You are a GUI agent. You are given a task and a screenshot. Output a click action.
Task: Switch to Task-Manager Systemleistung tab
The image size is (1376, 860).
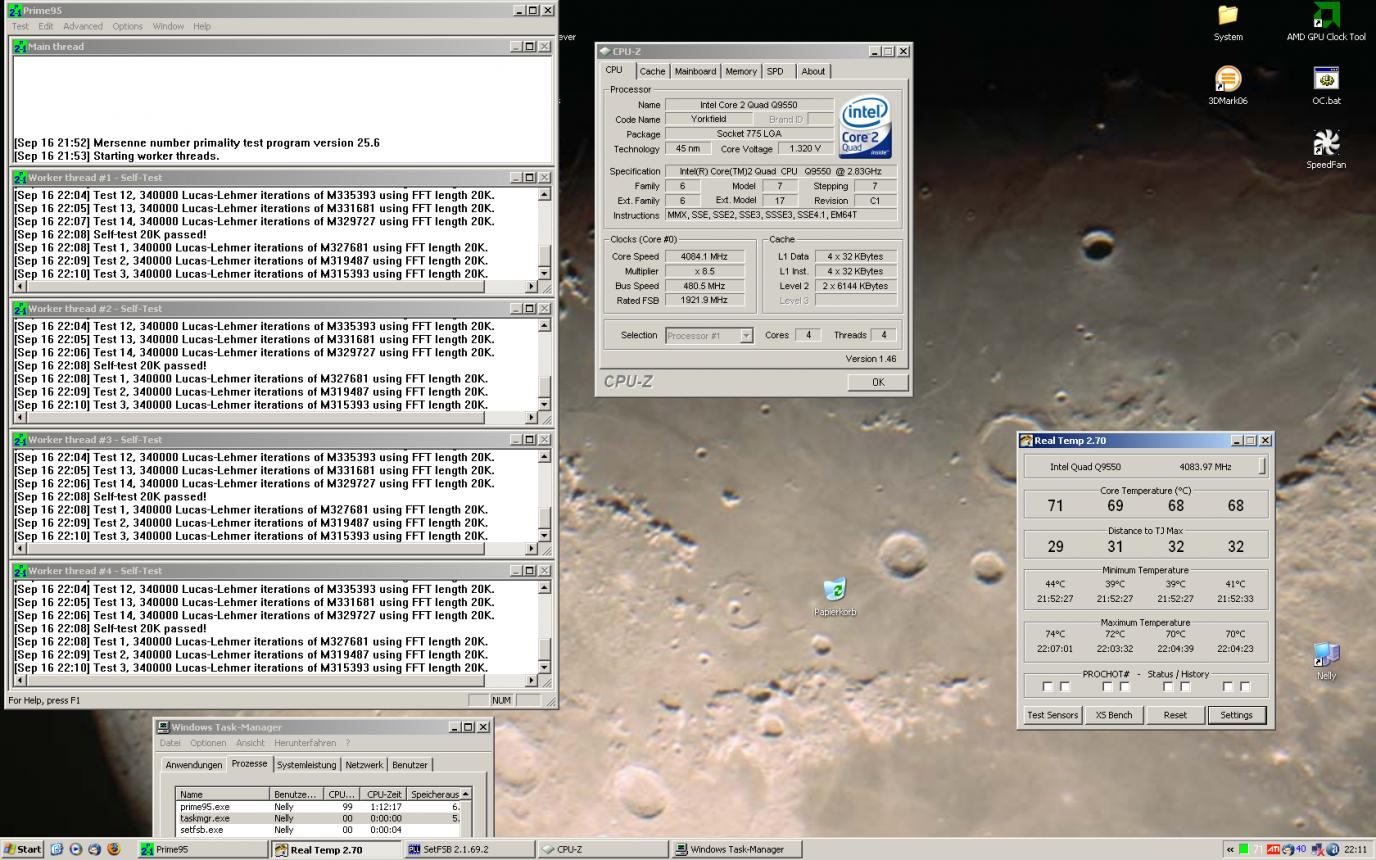click(307, 765)
